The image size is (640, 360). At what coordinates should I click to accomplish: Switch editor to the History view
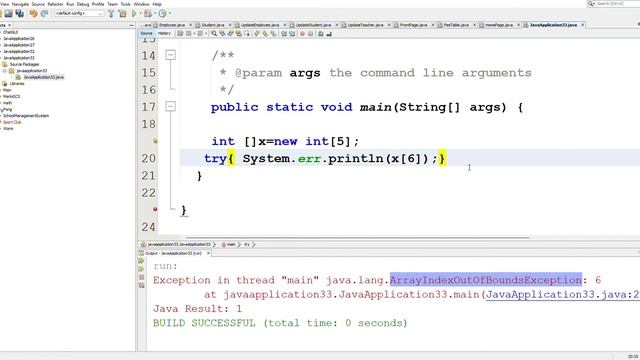pos(164,33)
